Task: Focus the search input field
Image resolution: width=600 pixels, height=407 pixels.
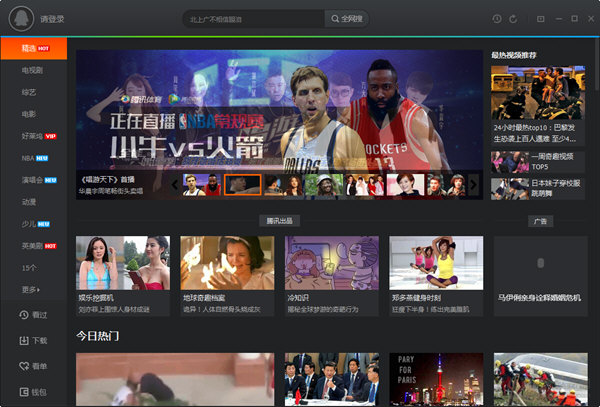Action: [254, 19]
